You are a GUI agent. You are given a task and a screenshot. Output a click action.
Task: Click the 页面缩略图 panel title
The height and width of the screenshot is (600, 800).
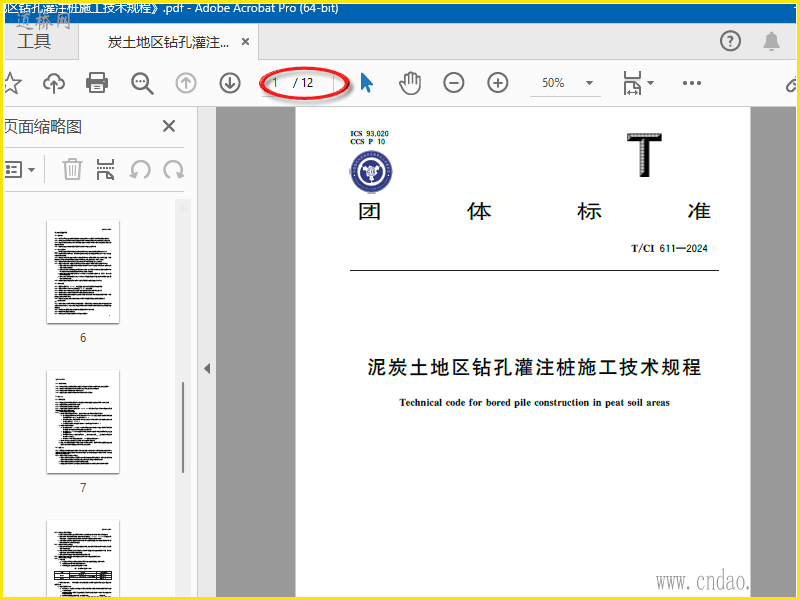[43, 126]
